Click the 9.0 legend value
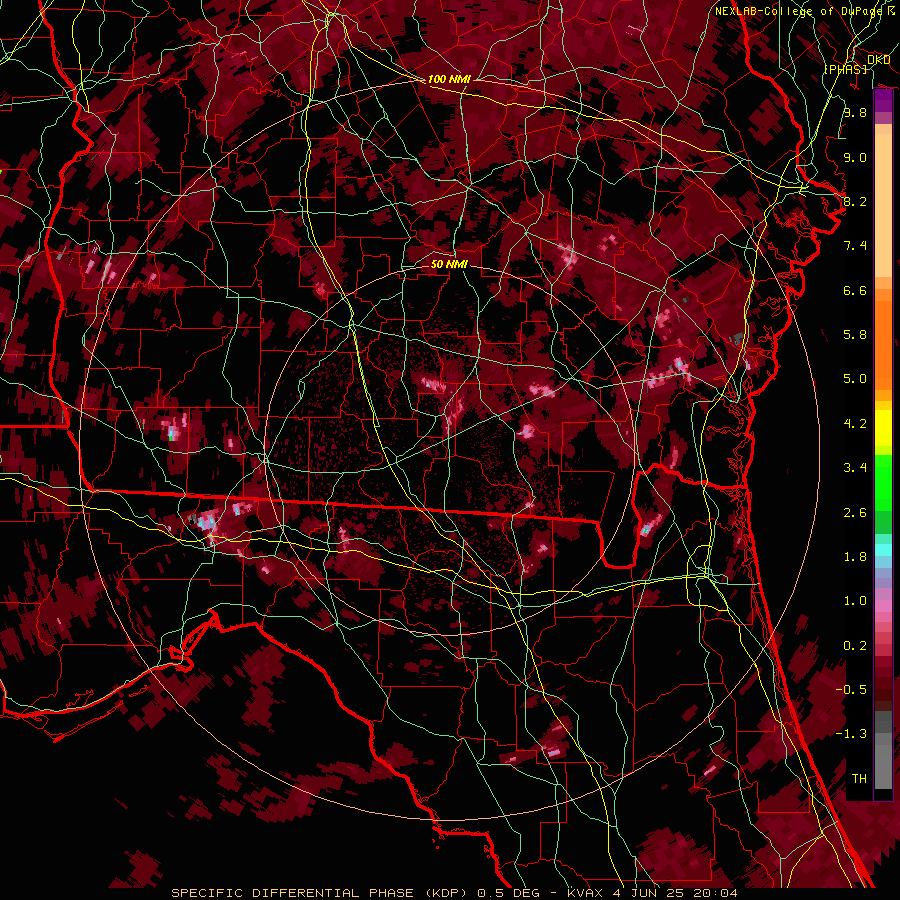The width and height of the screenshot is (900, 900). click(855, 157)
